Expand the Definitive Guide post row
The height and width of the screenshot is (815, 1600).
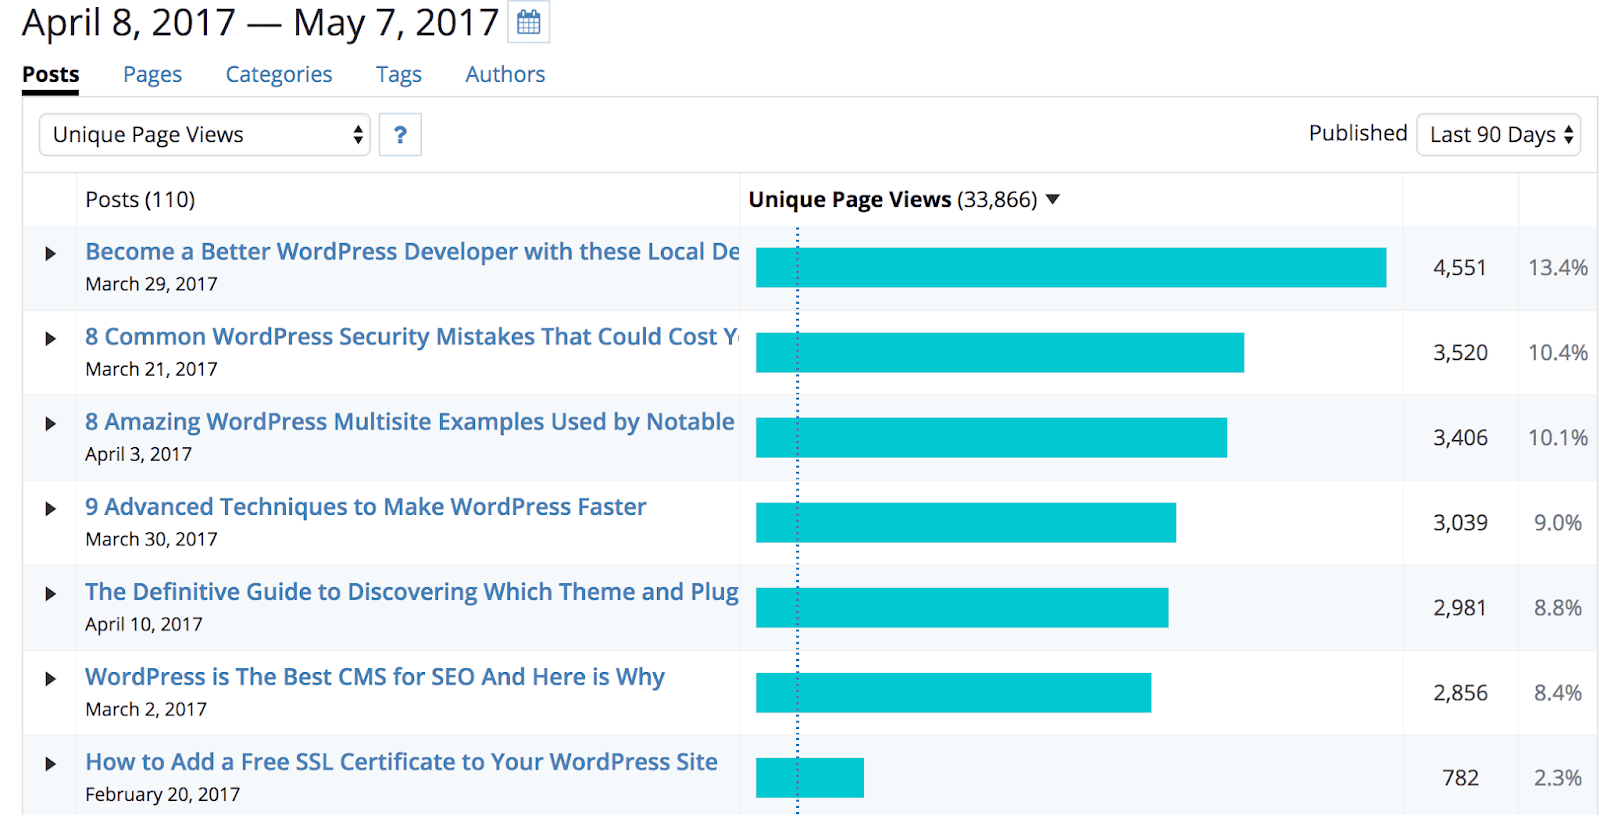click(x=50, y=594)
